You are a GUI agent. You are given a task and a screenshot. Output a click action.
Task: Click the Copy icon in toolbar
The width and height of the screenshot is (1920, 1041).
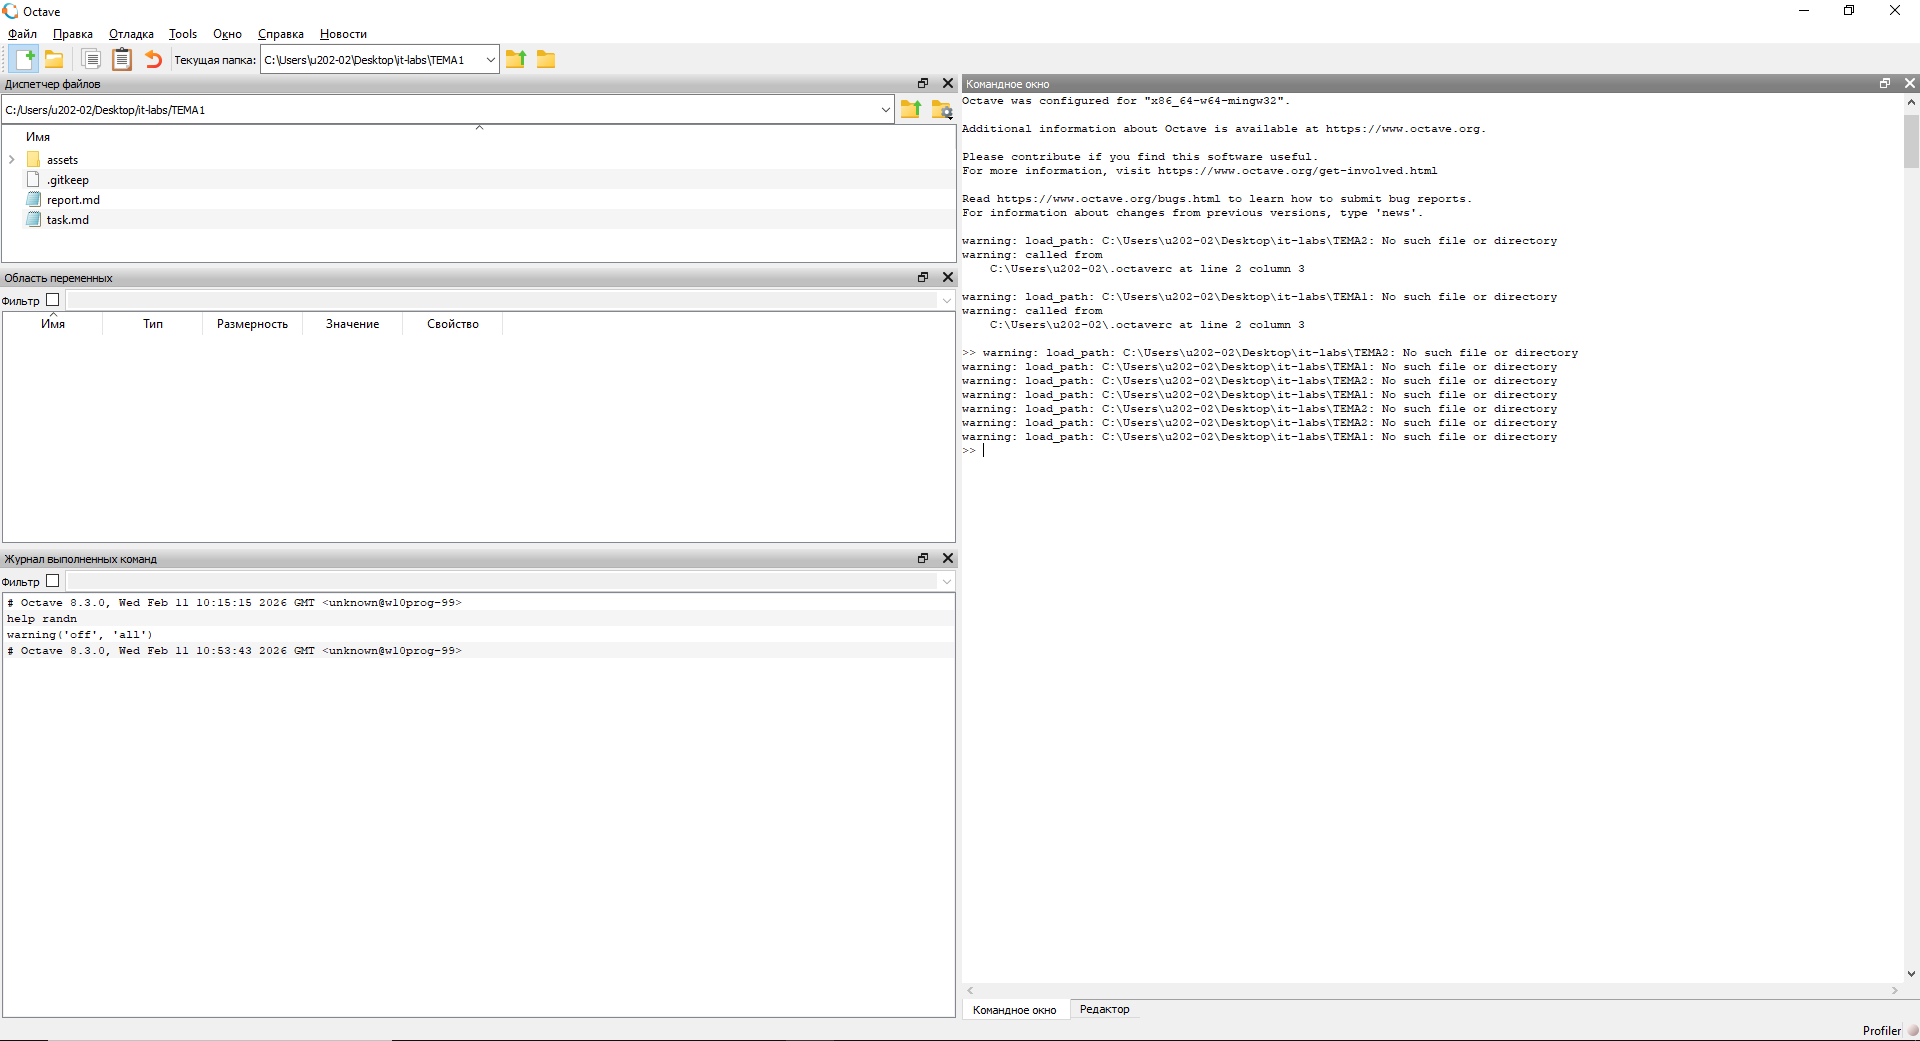[91, 59]
